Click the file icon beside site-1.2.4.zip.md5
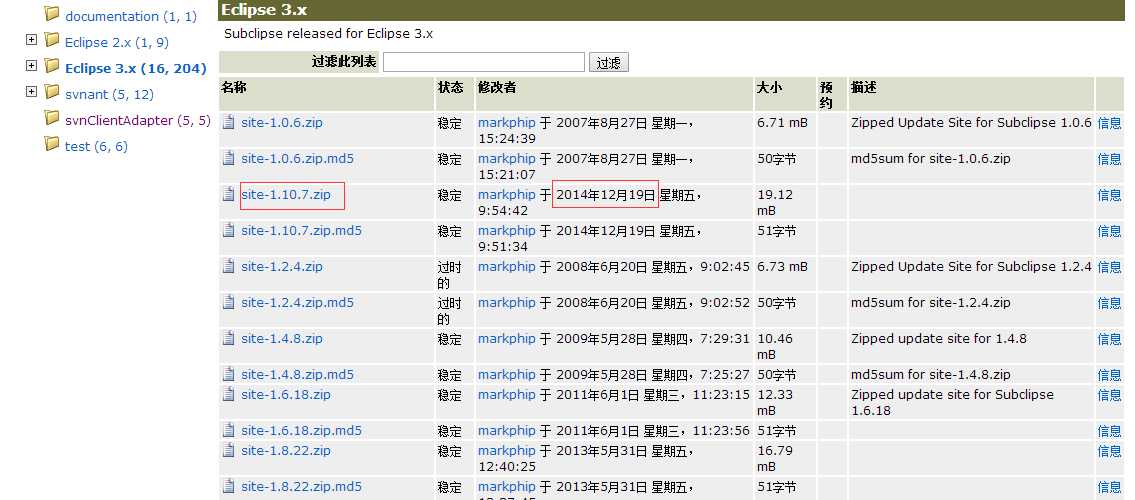1135x500 pixels. [229, 302]
